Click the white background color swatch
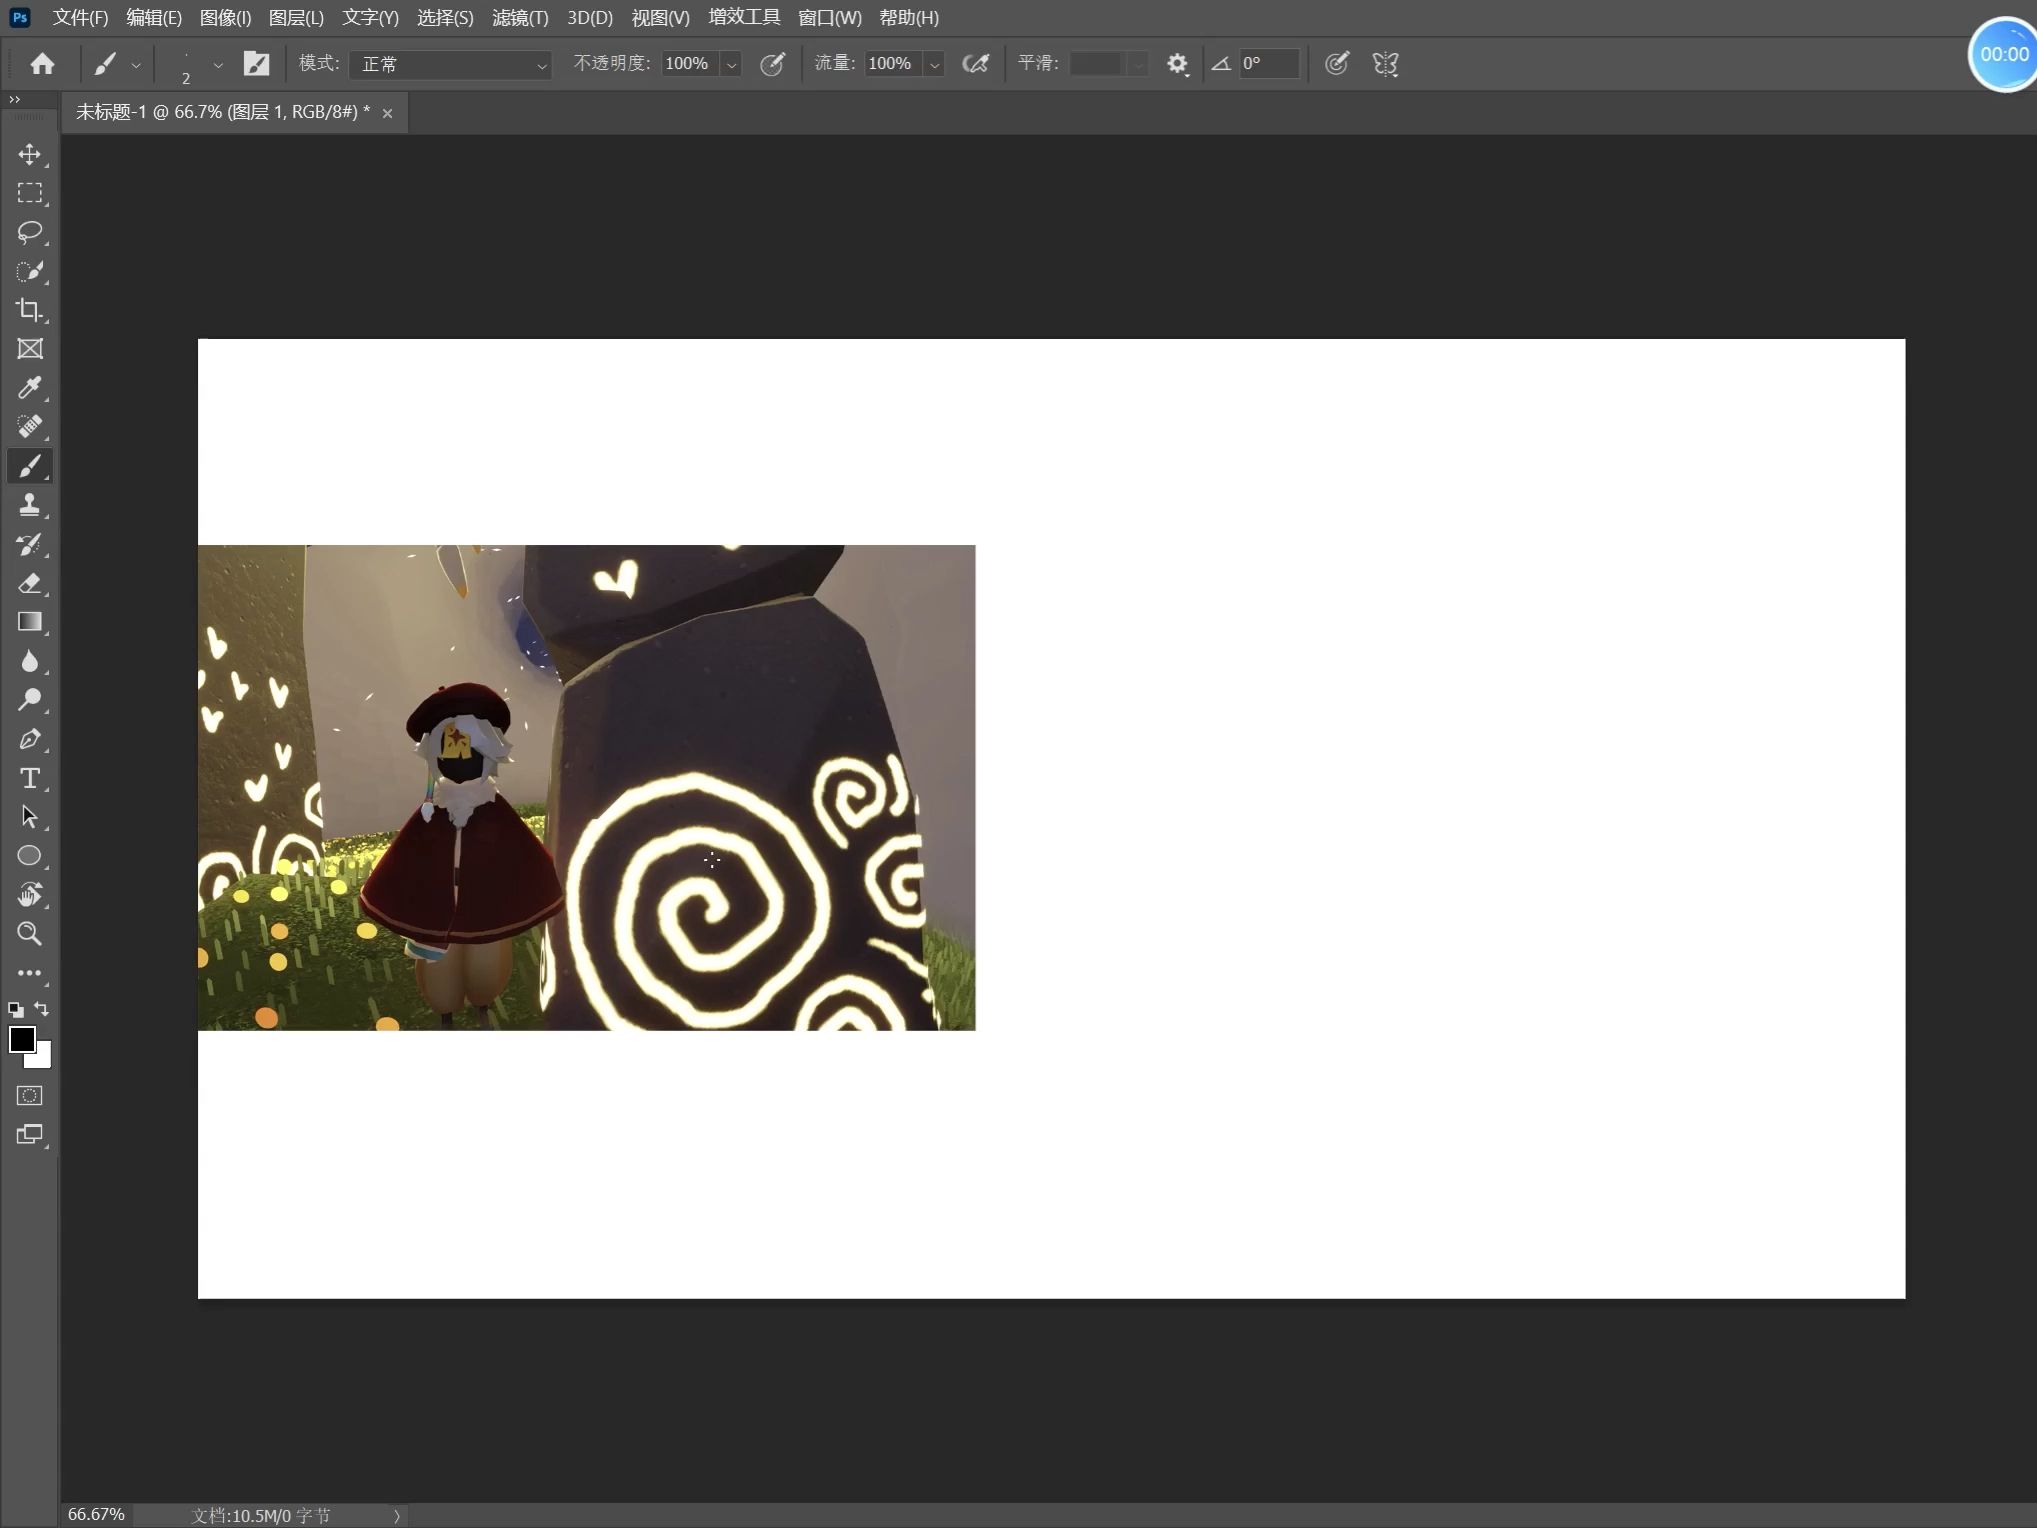The width and height of the screenshot is (2037, 1528). [43, 1059]
